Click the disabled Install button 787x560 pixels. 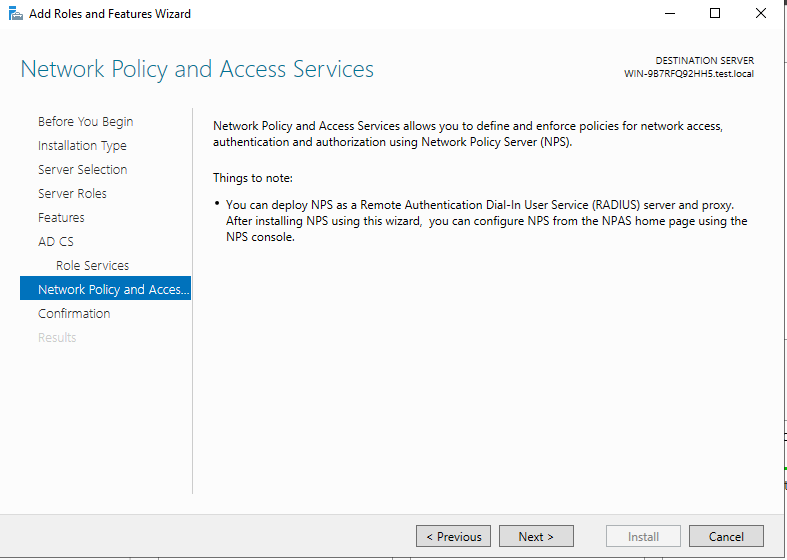643,536
